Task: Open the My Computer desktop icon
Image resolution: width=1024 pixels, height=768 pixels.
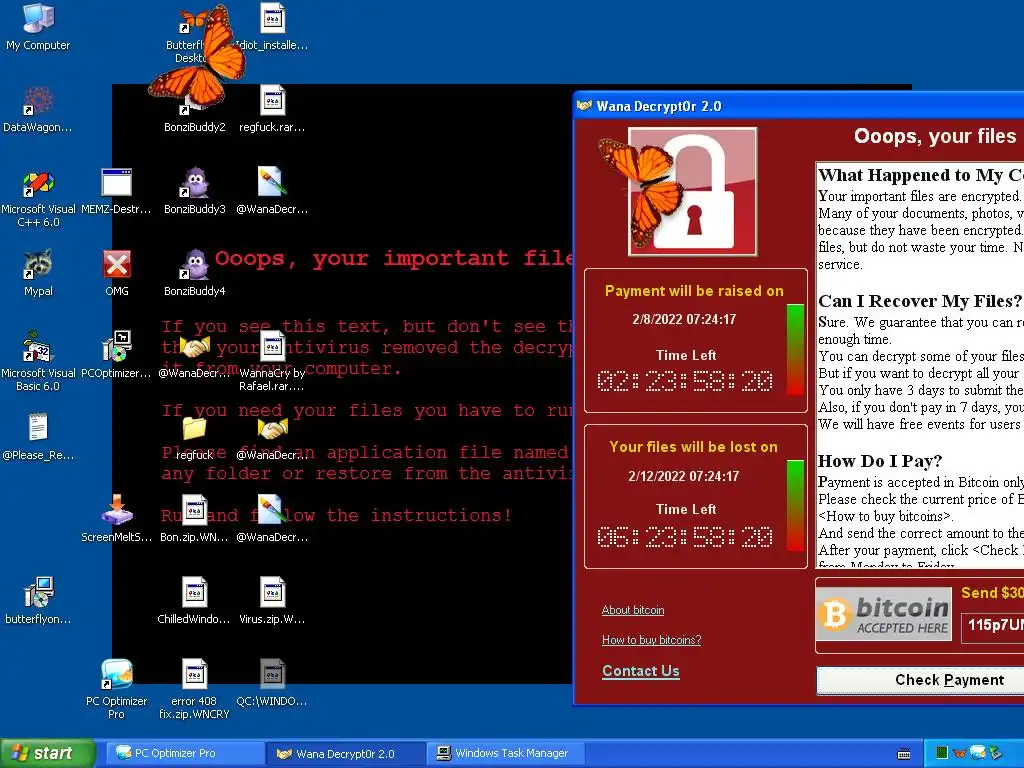Action: (38, 27)
